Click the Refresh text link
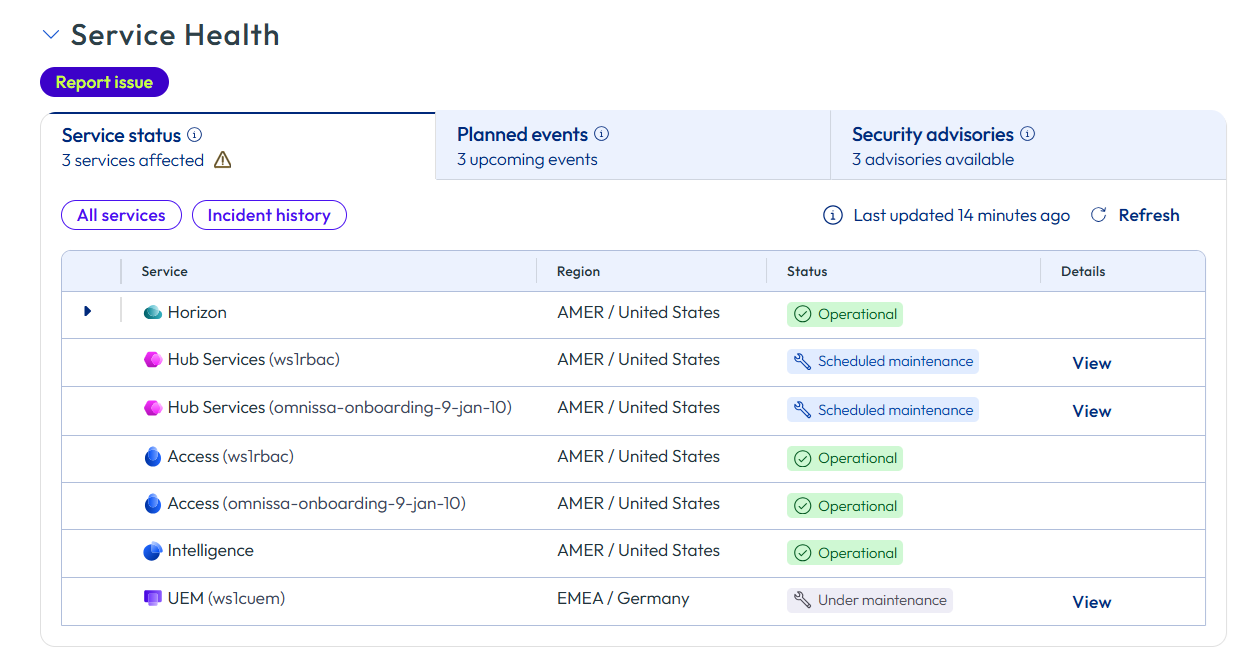This screenshot has height=665, width=1247. point(1149,215)
